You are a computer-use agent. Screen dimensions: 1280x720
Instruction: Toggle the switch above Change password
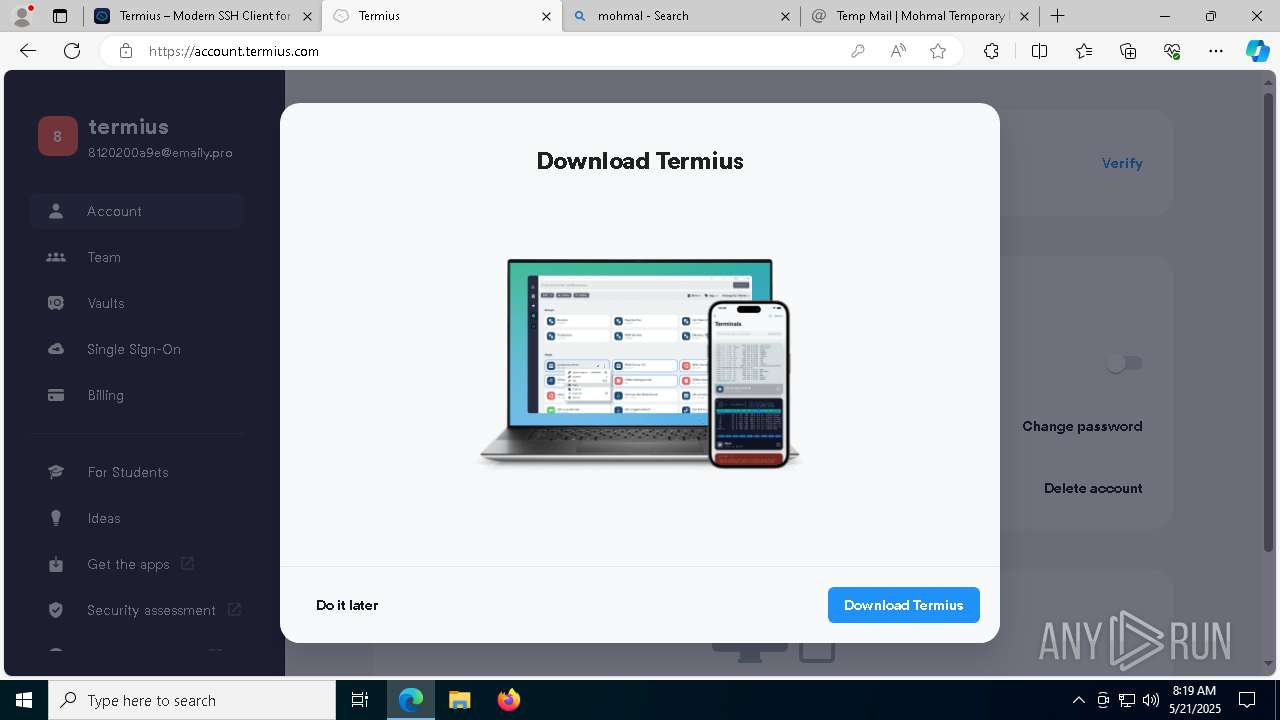click(x=1124, y=364)
